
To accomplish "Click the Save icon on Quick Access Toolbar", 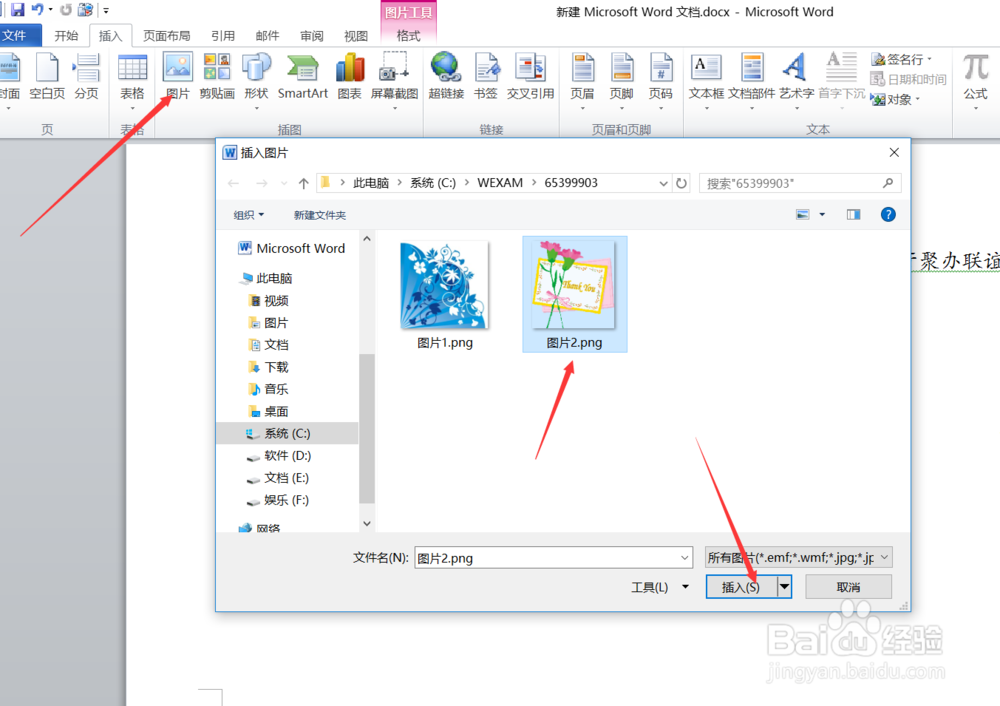I will point(17,9).
